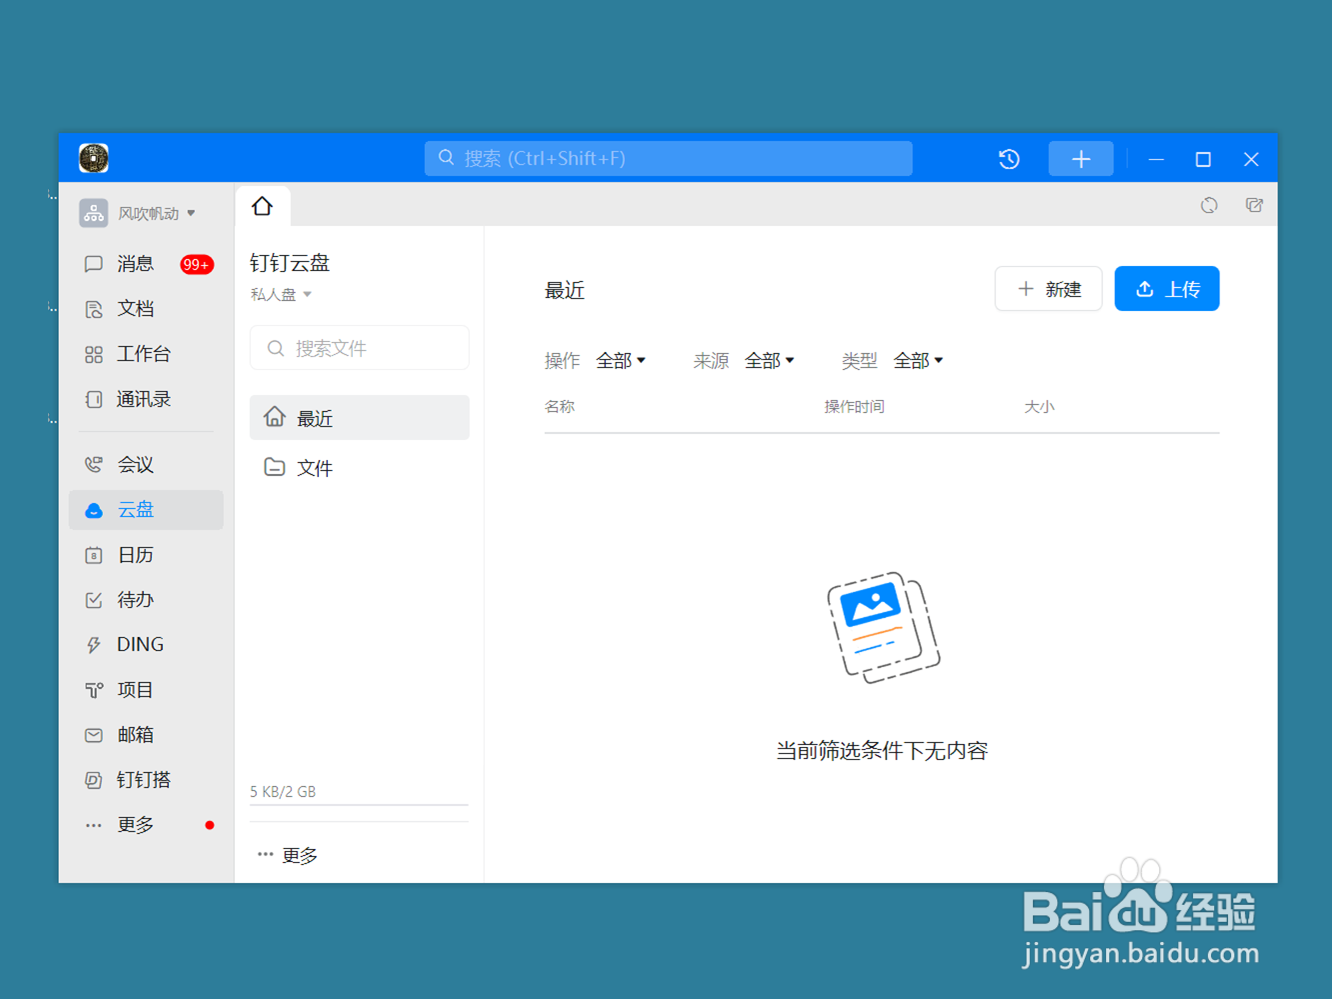This screenshot has width=1332, height=999.
Task: Open 工作台 in the sidebar
Action: [x=146, y=354]
